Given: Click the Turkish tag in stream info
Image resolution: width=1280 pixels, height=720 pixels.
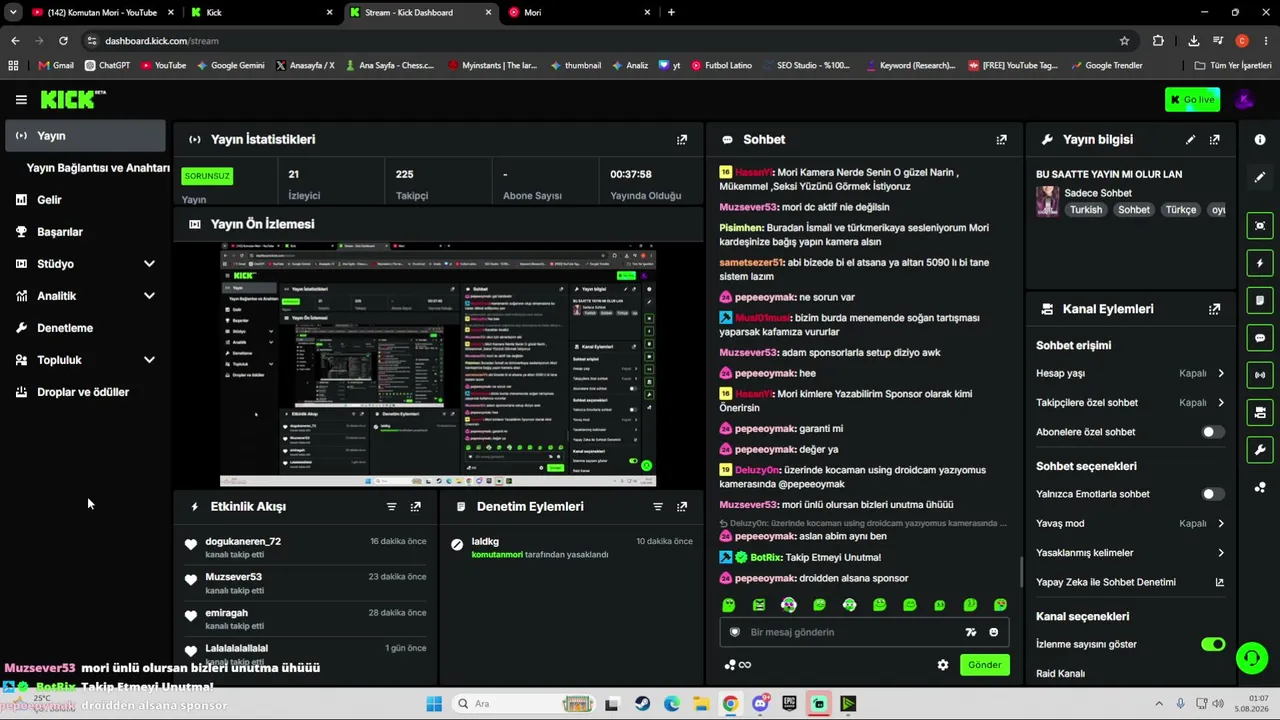Looking at the screenshot, I should (x=1086, y=210).
